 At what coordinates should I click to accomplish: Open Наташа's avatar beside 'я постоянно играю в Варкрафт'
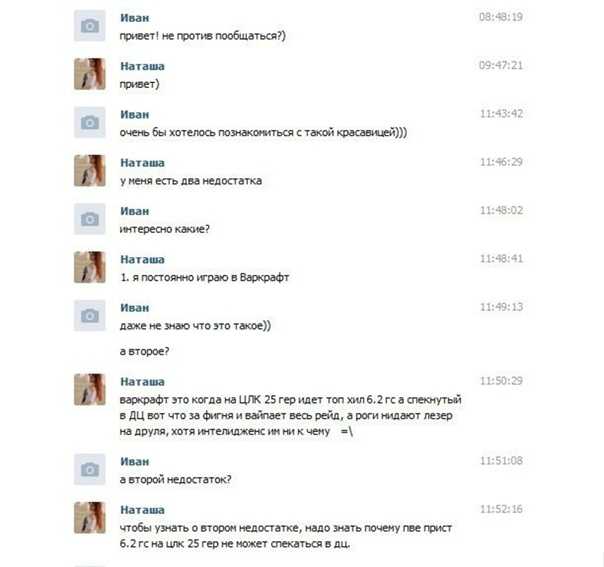pos(90,267)
